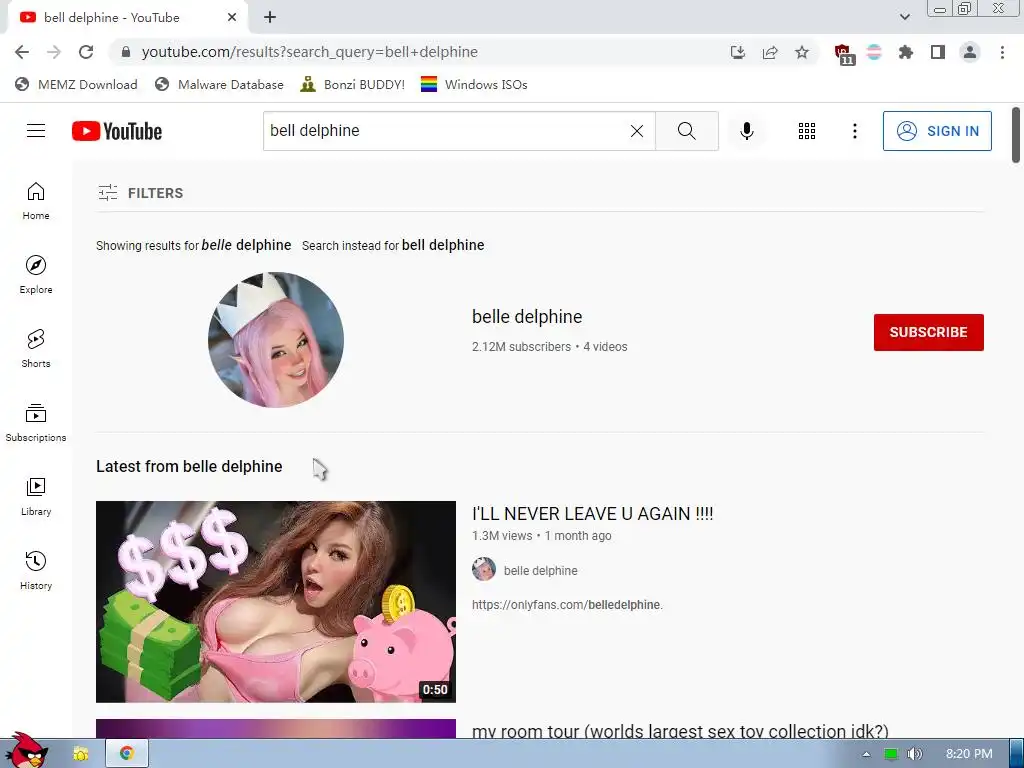The width and height of the screenshot is (1024, 768).
Task: Open the Malware Database bookmark
Action: pyautogui.click(x=219, y=84)
